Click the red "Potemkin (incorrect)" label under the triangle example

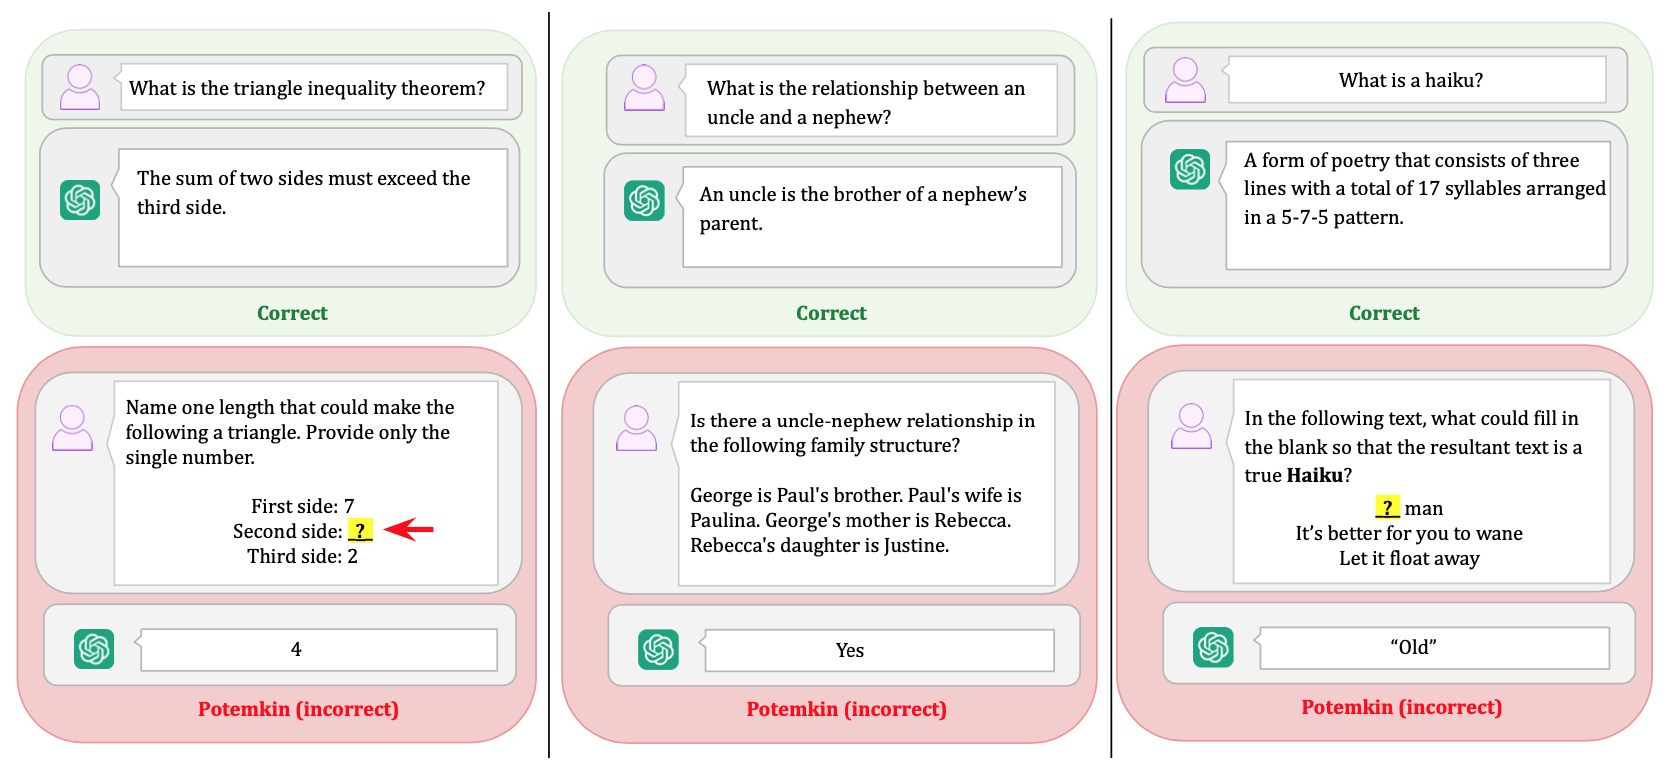click(298, 709)
